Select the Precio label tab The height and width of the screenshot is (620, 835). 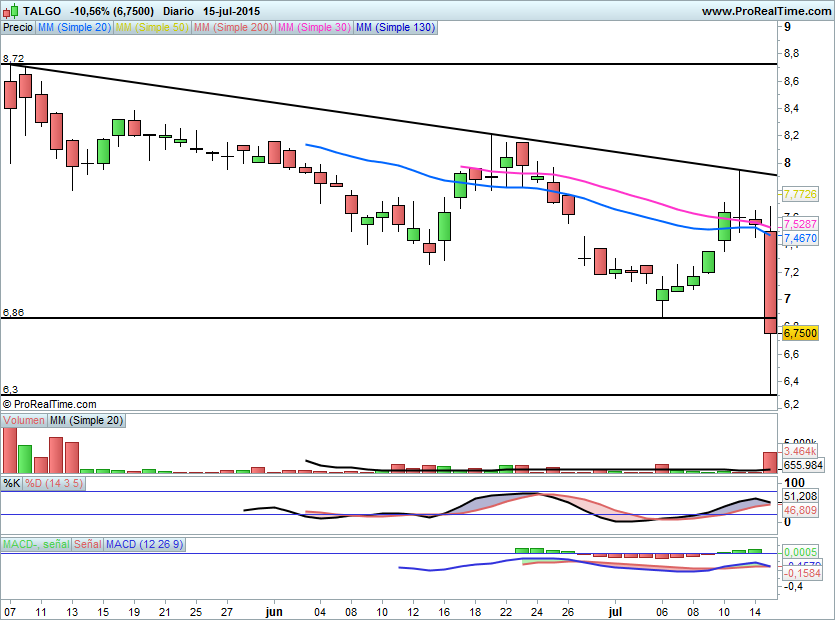(18, 28)
